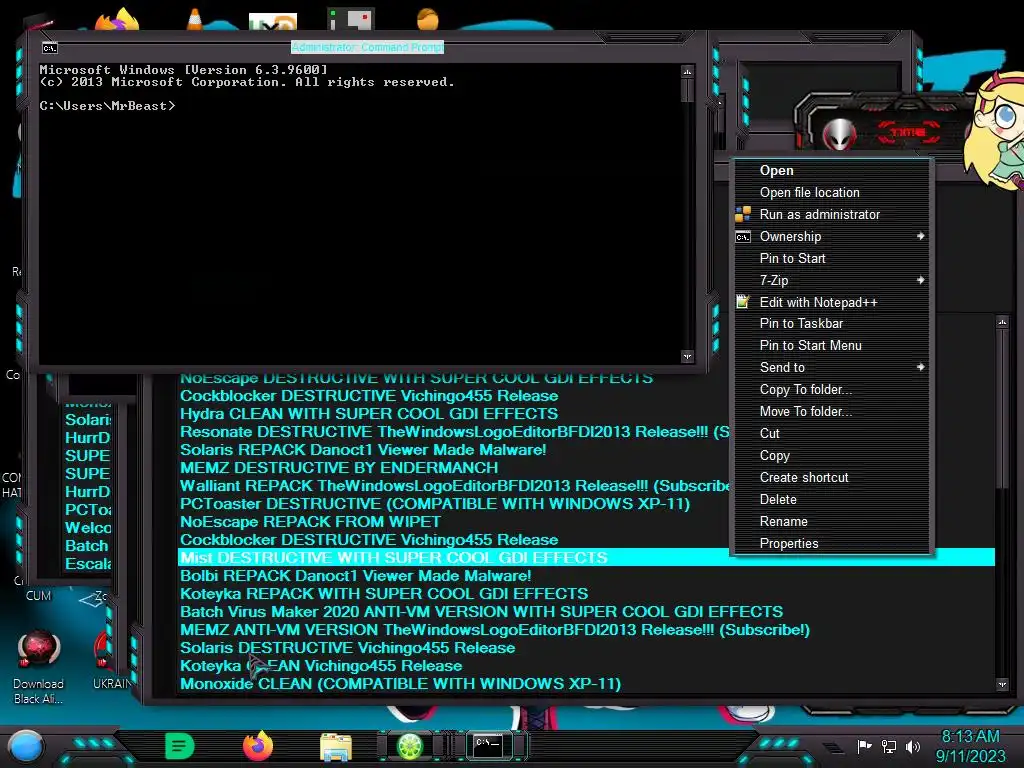Viewport: 1024px width, 768px height.
Task: Select Batch Virus Maker 2020 ANTI-VM row
Action: pyautogui.click(x=481, y=612)
